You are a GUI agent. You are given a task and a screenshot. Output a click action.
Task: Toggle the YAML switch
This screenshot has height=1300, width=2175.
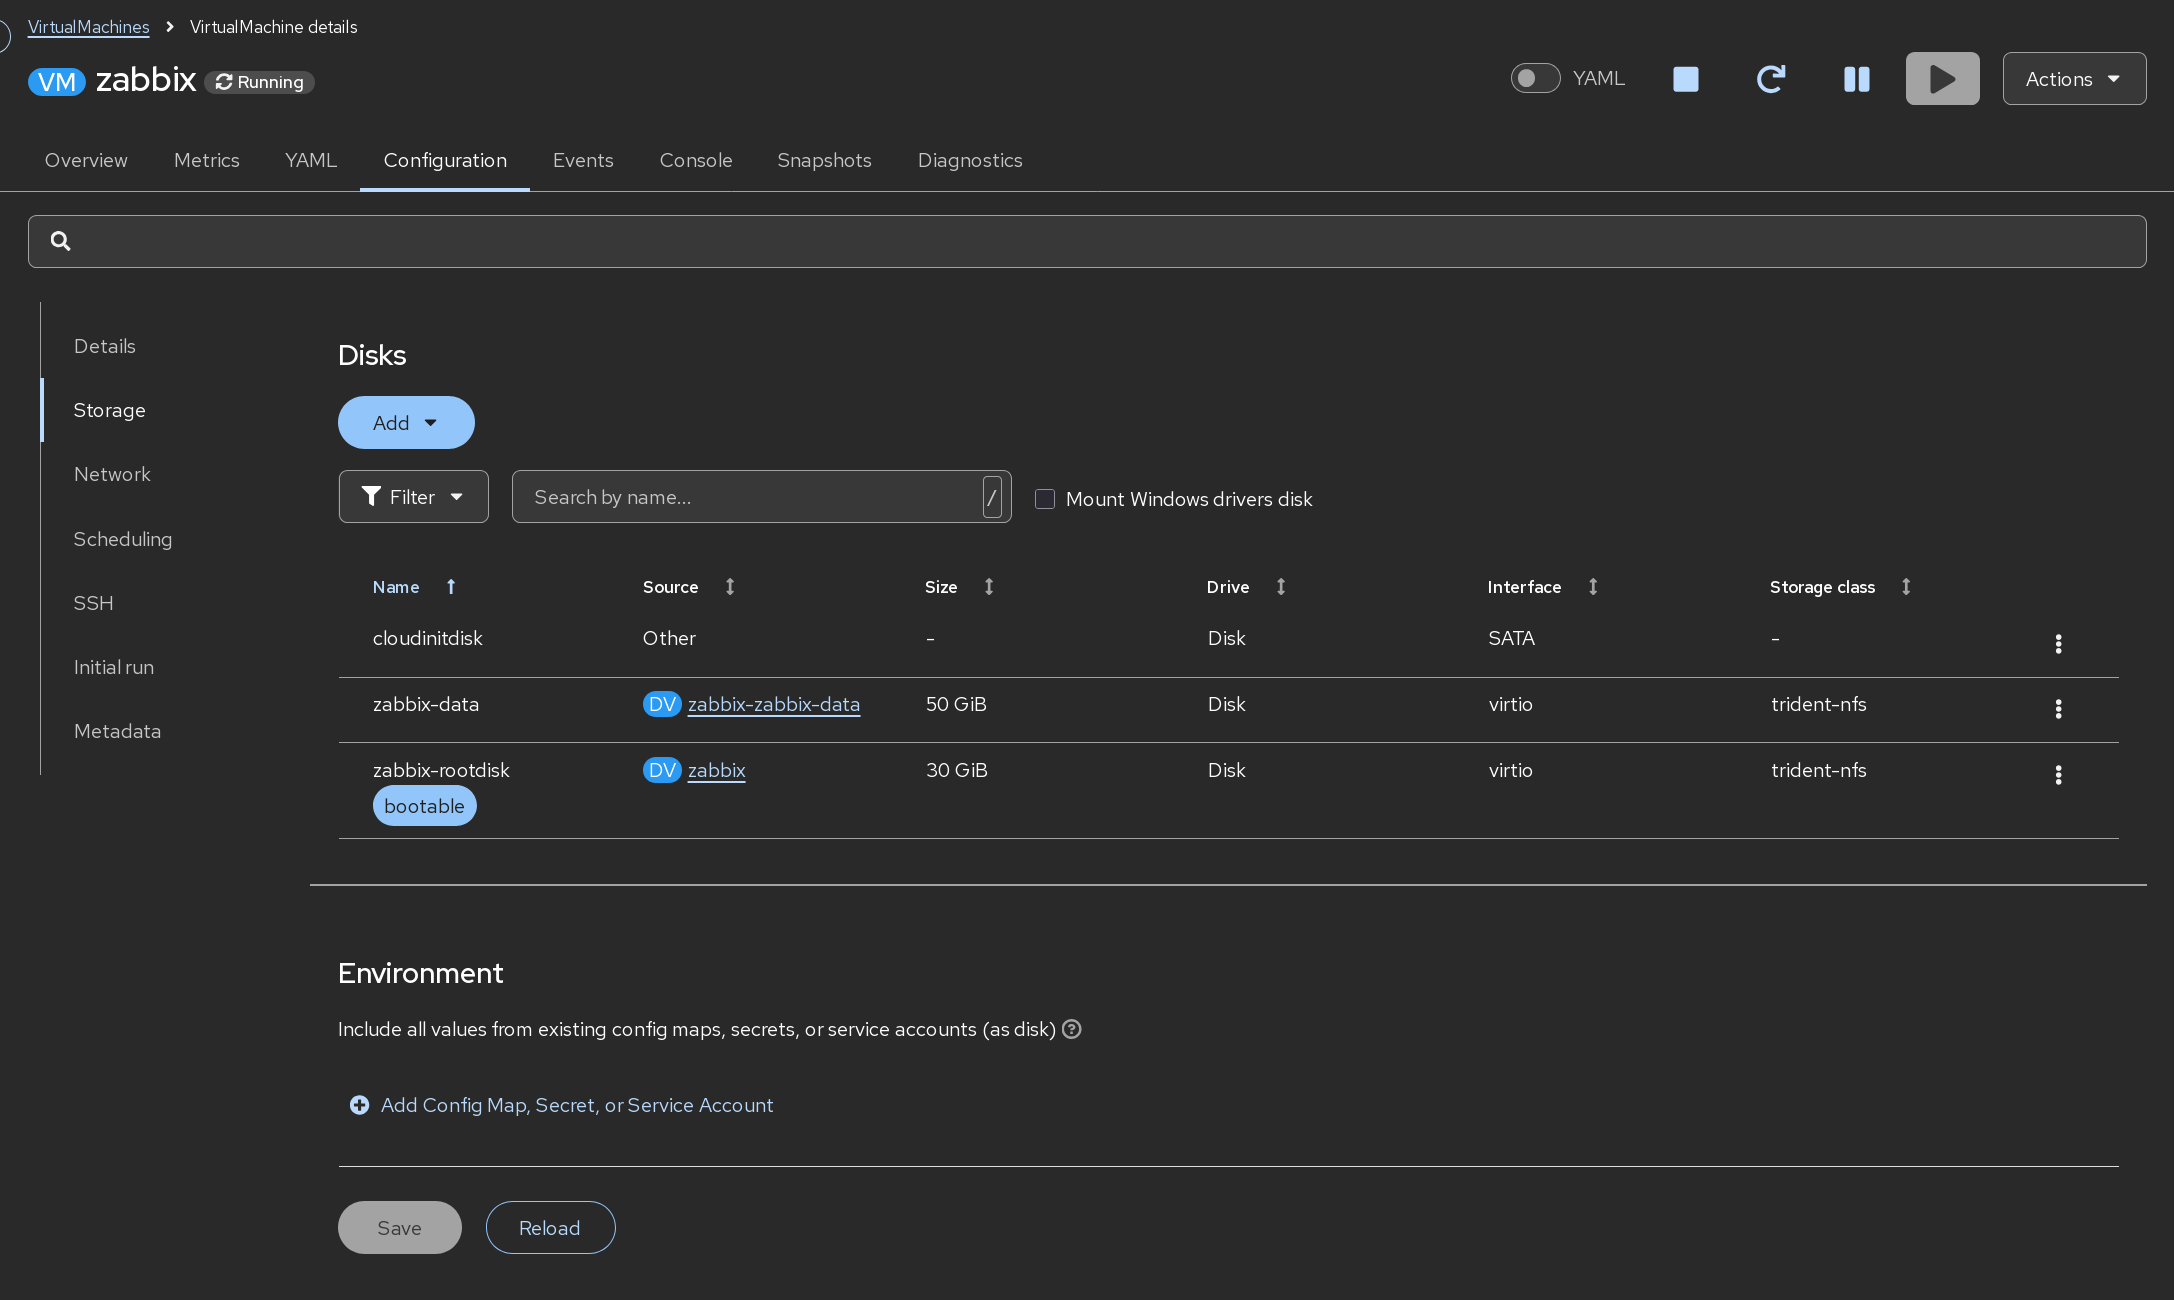[1535, 78]
